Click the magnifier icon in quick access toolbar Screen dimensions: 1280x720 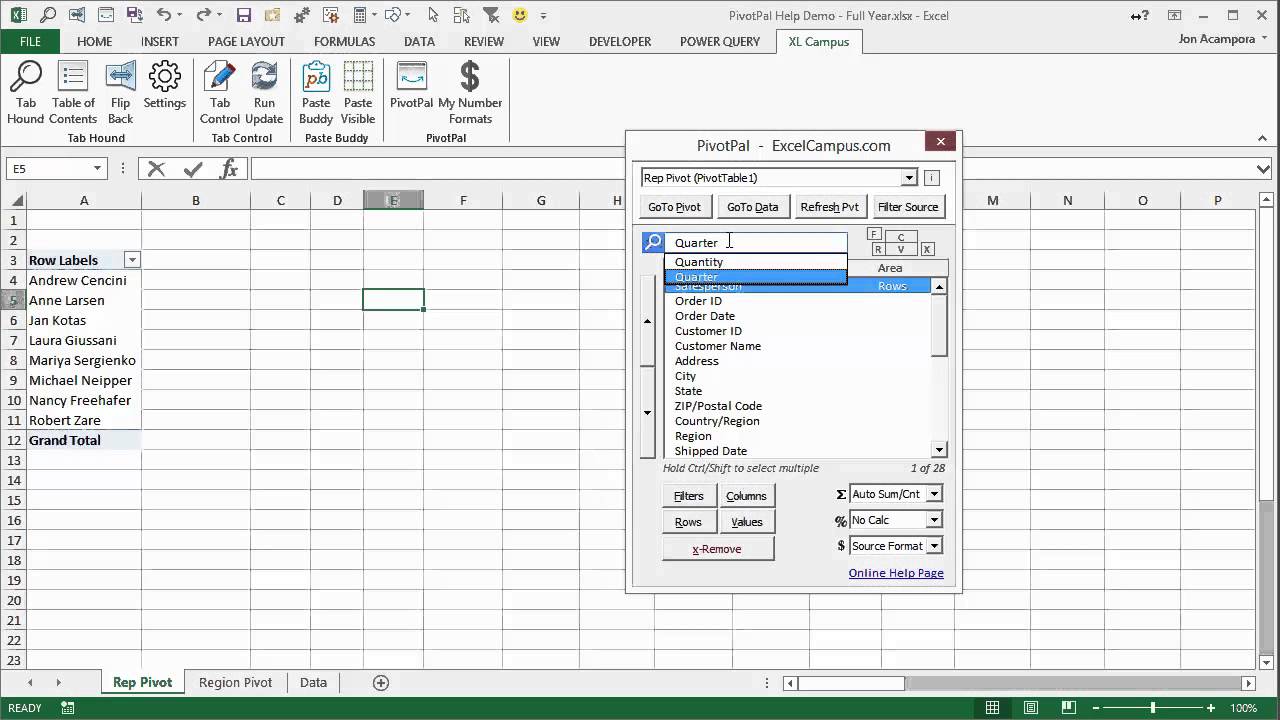tap(49, 15)
